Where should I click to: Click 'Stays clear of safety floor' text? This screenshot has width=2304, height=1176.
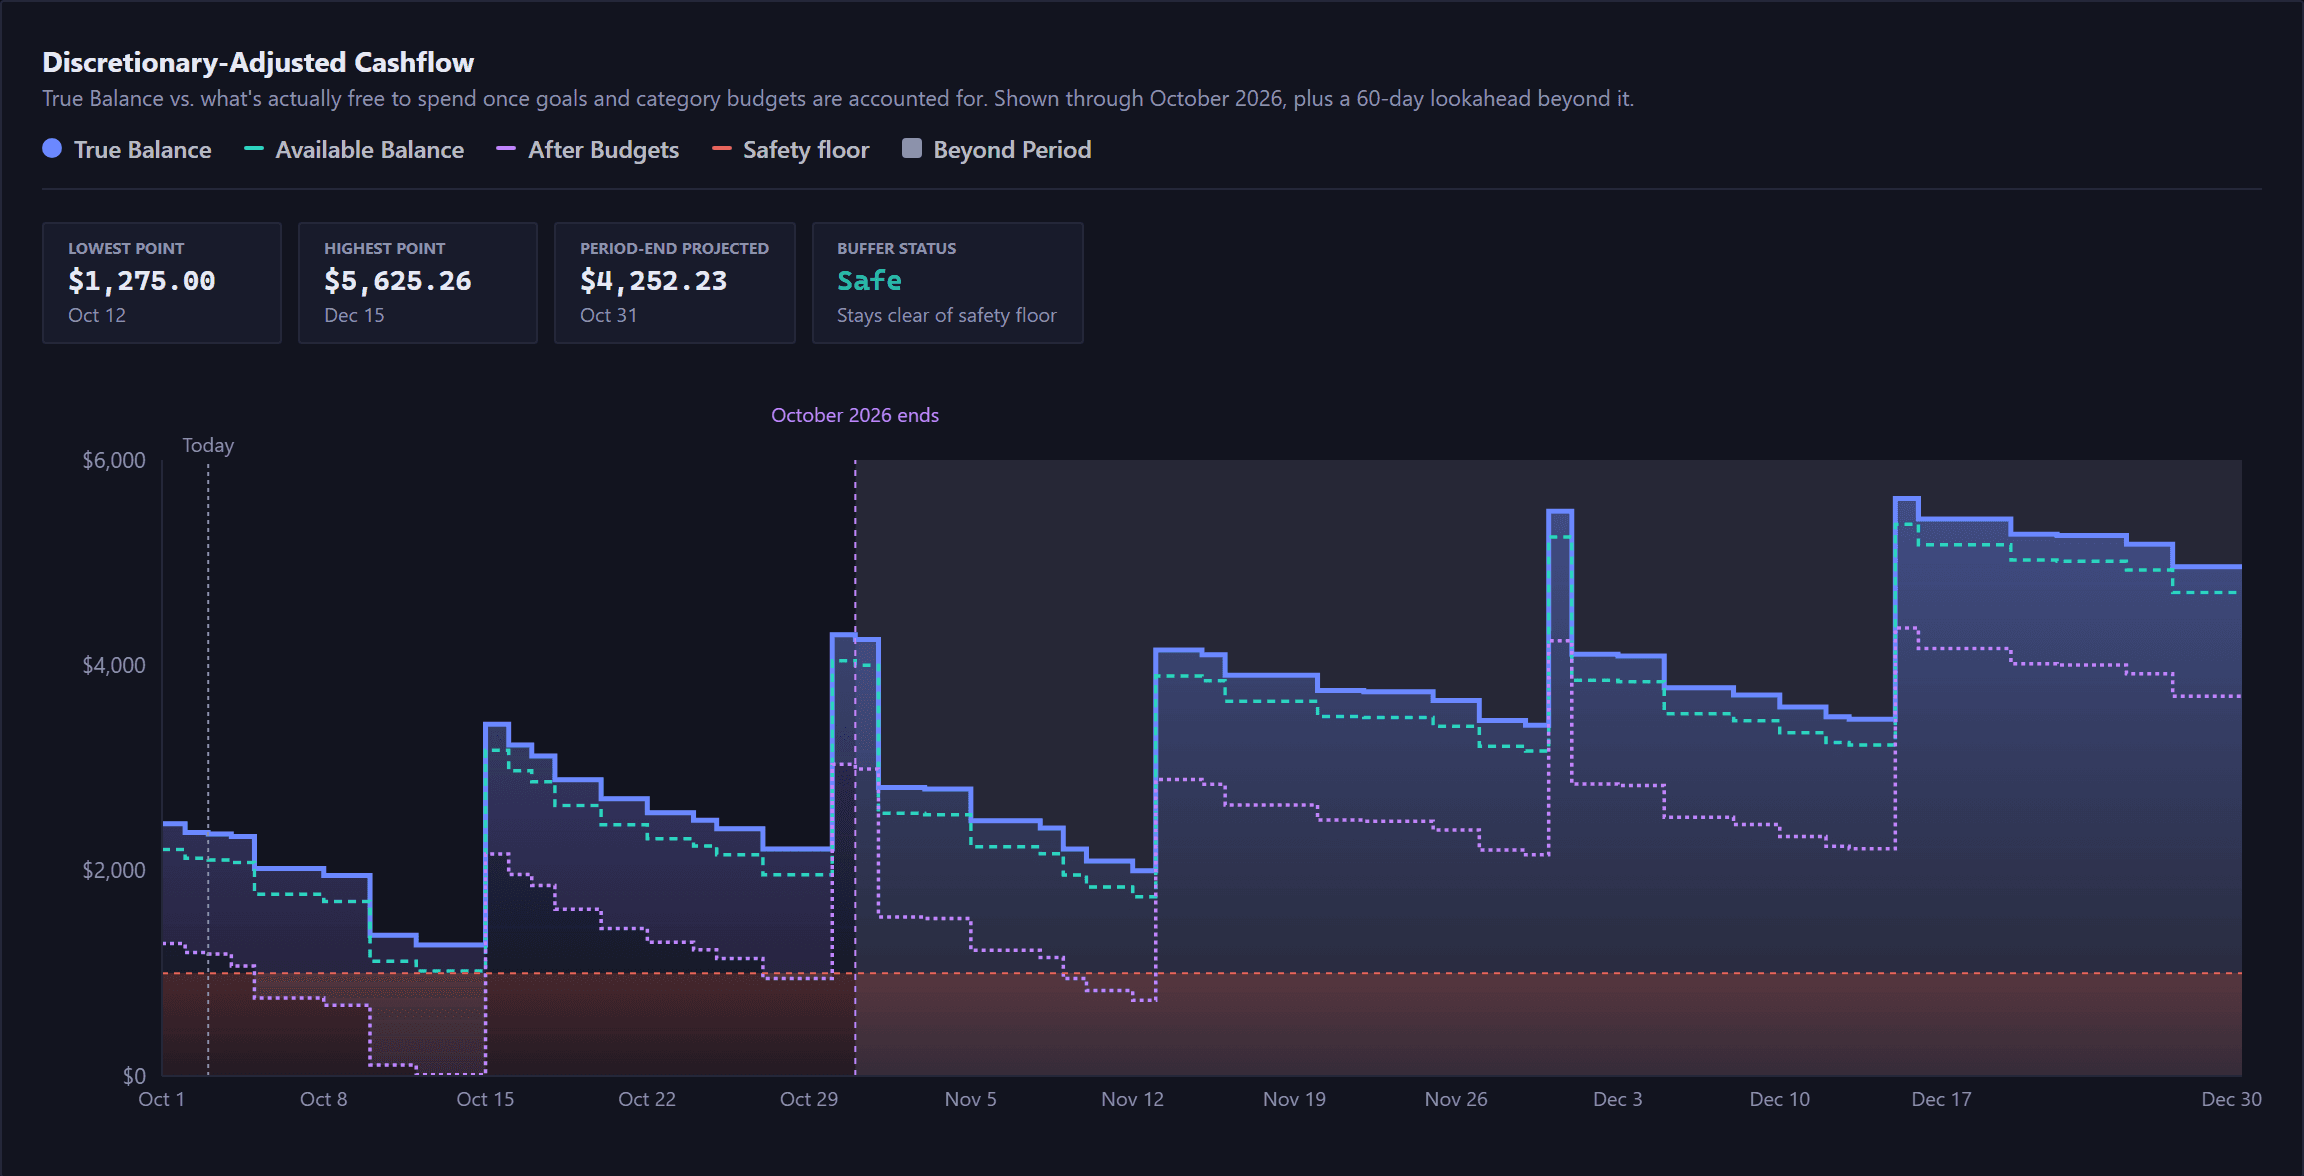point(947,315)
